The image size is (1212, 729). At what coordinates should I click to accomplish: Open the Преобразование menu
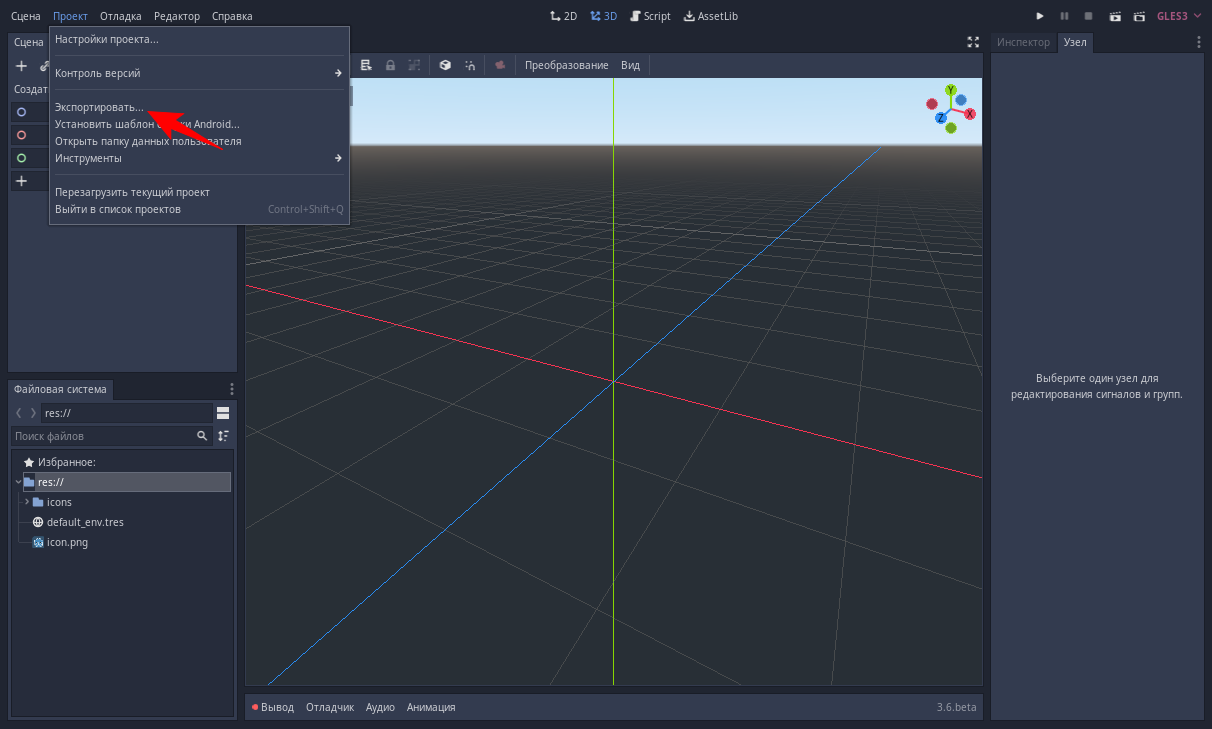point(566,65)
